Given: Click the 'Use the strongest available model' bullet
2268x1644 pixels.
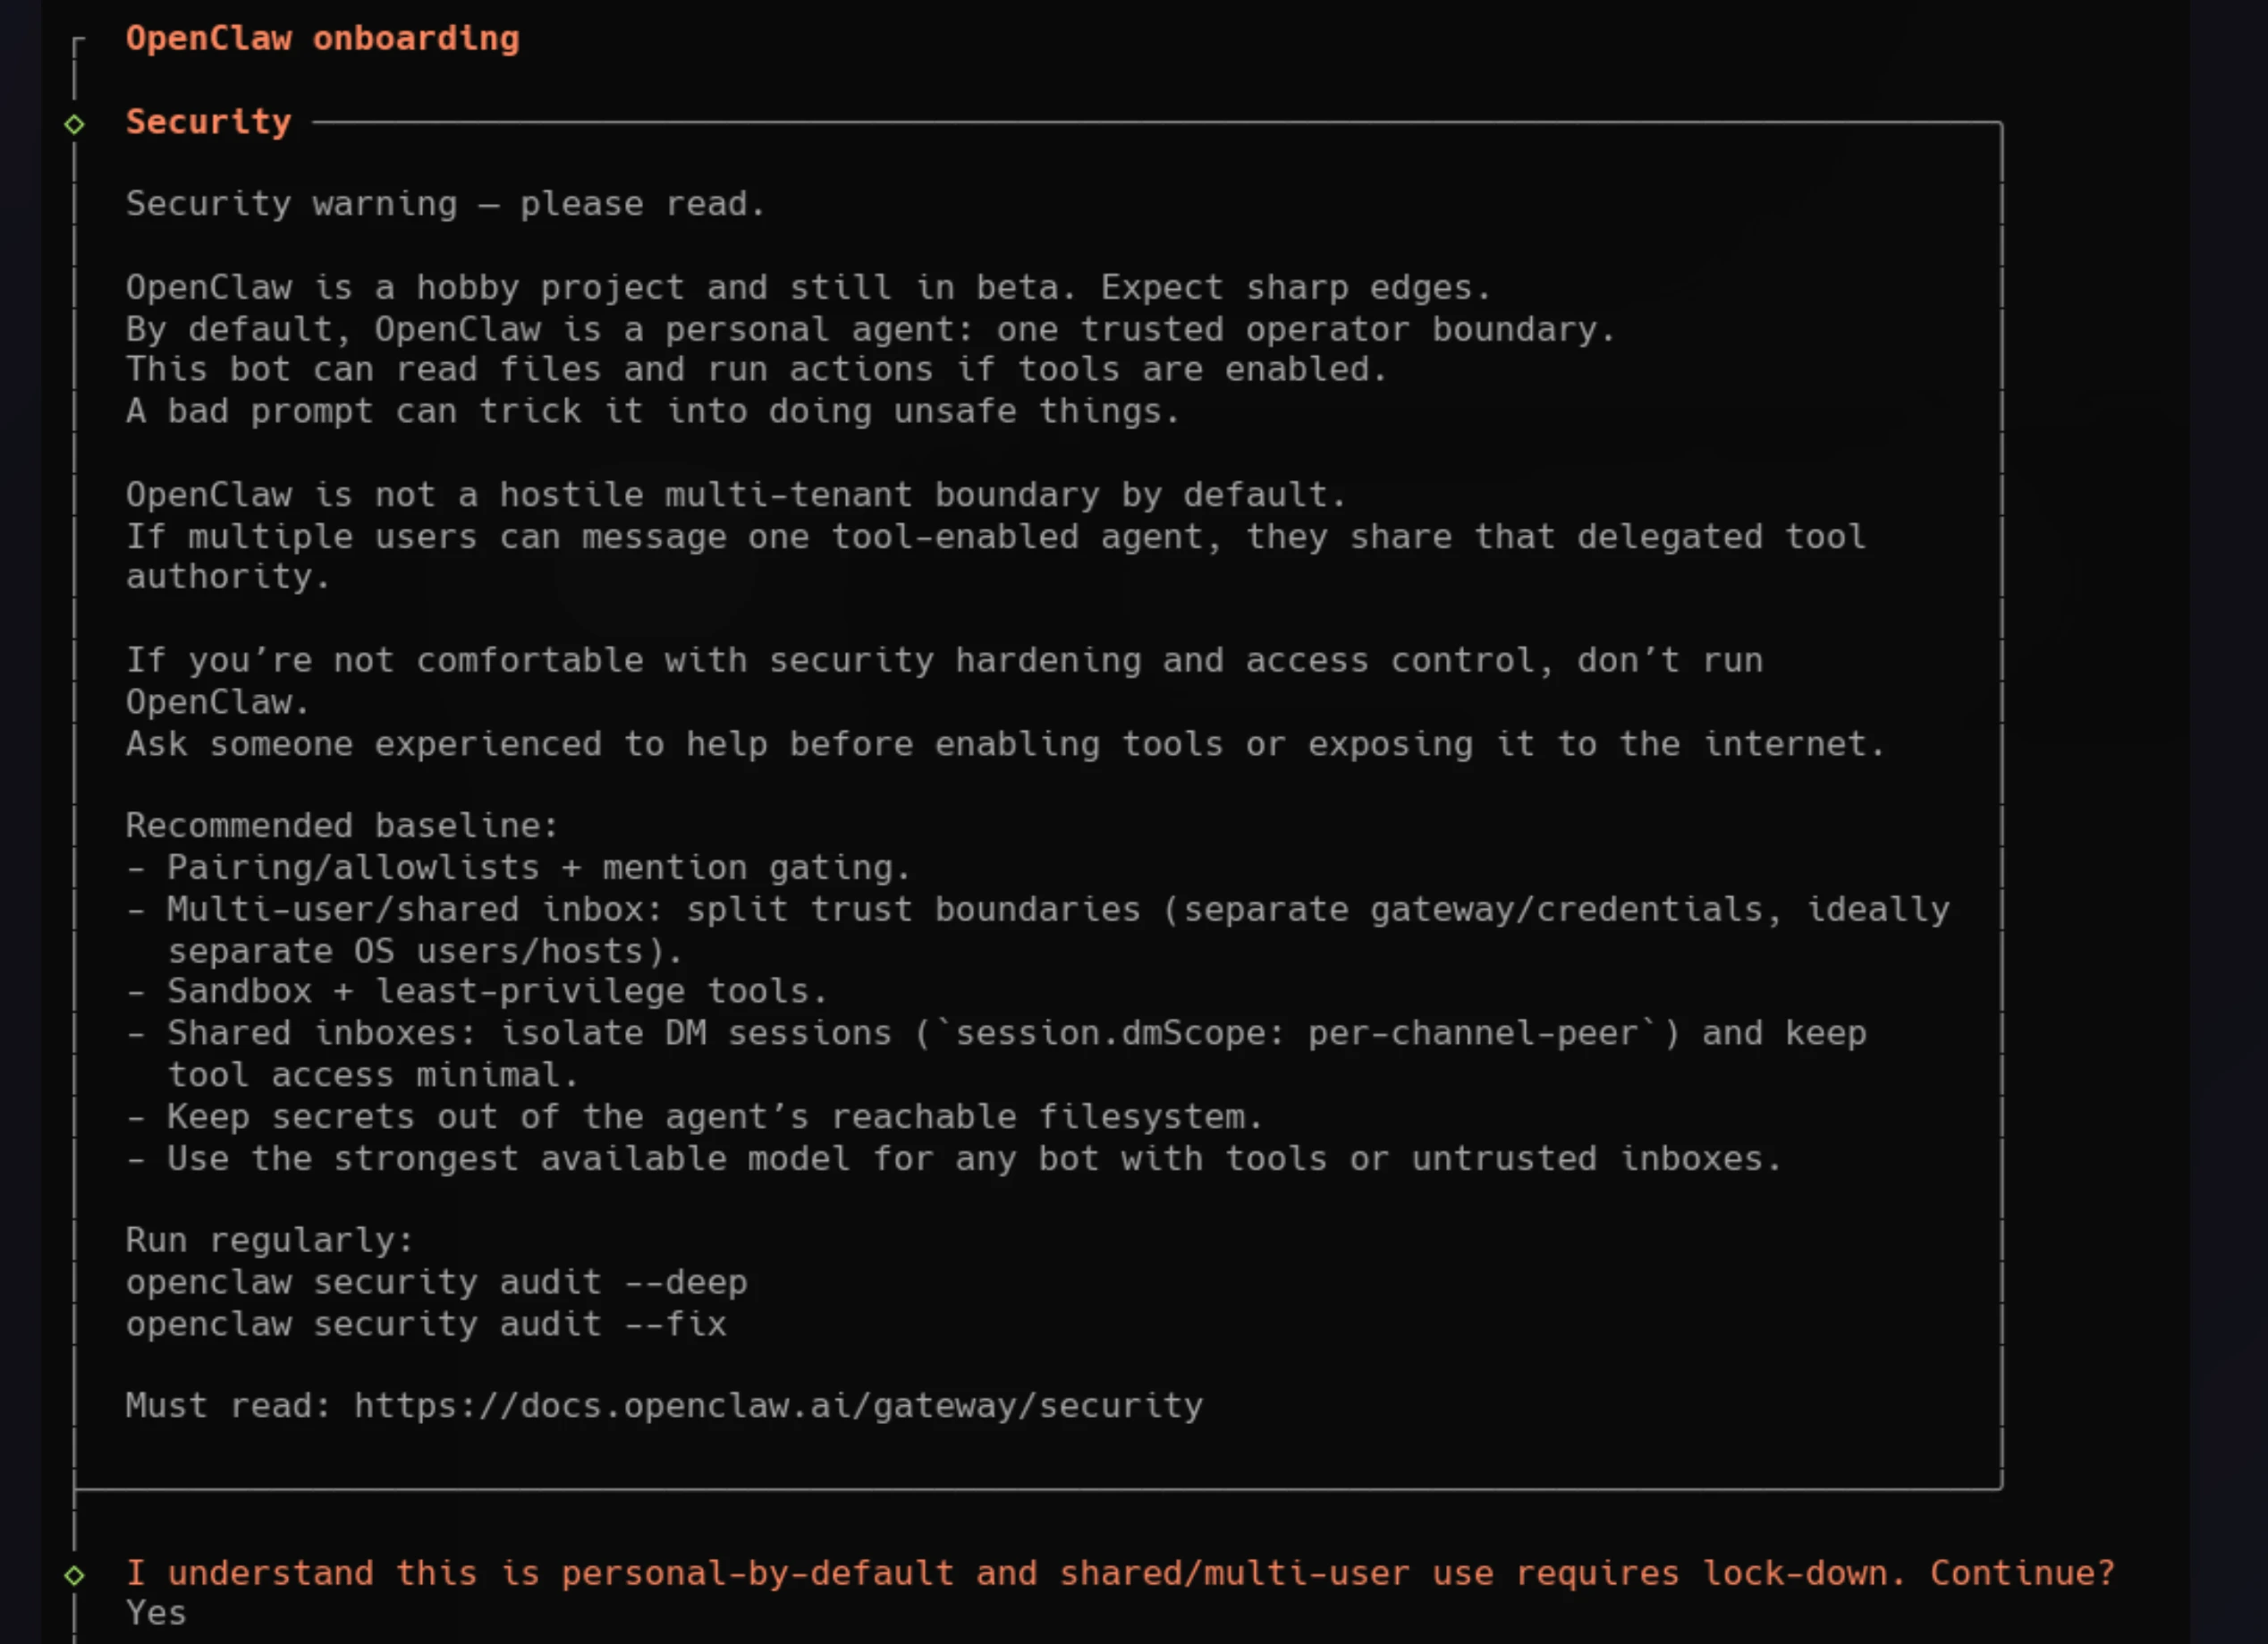Looking at the screenshot, I should 954,1158.
